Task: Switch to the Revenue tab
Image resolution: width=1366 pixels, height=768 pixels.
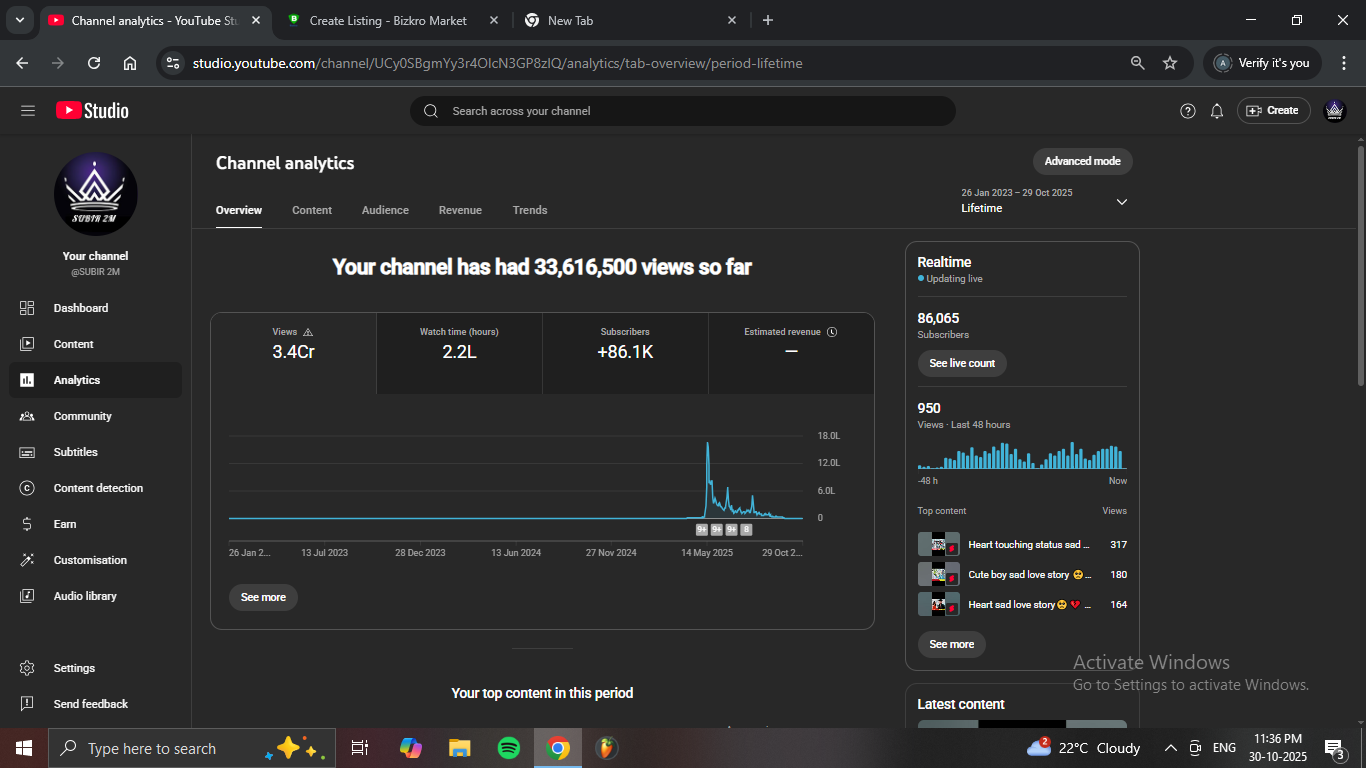Action: (x=460, y=210)
